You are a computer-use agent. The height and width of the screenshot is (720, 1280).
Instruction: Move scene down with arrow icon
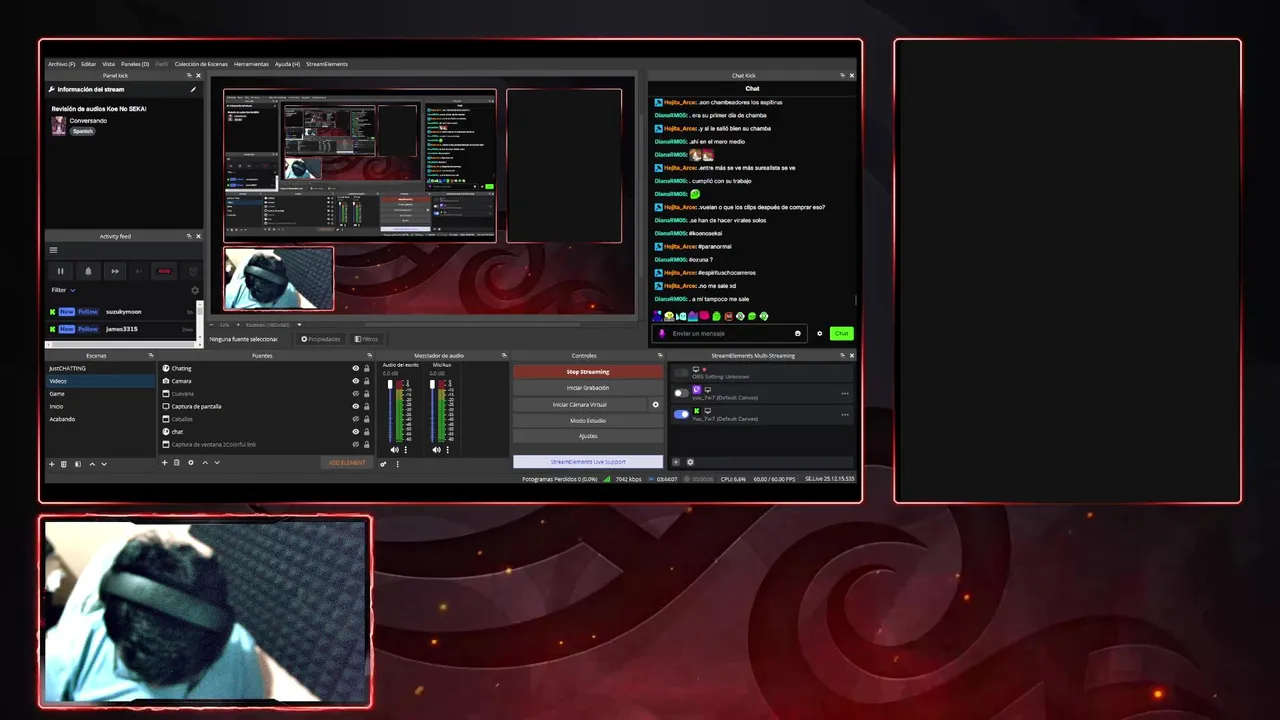tap(104, 464)
